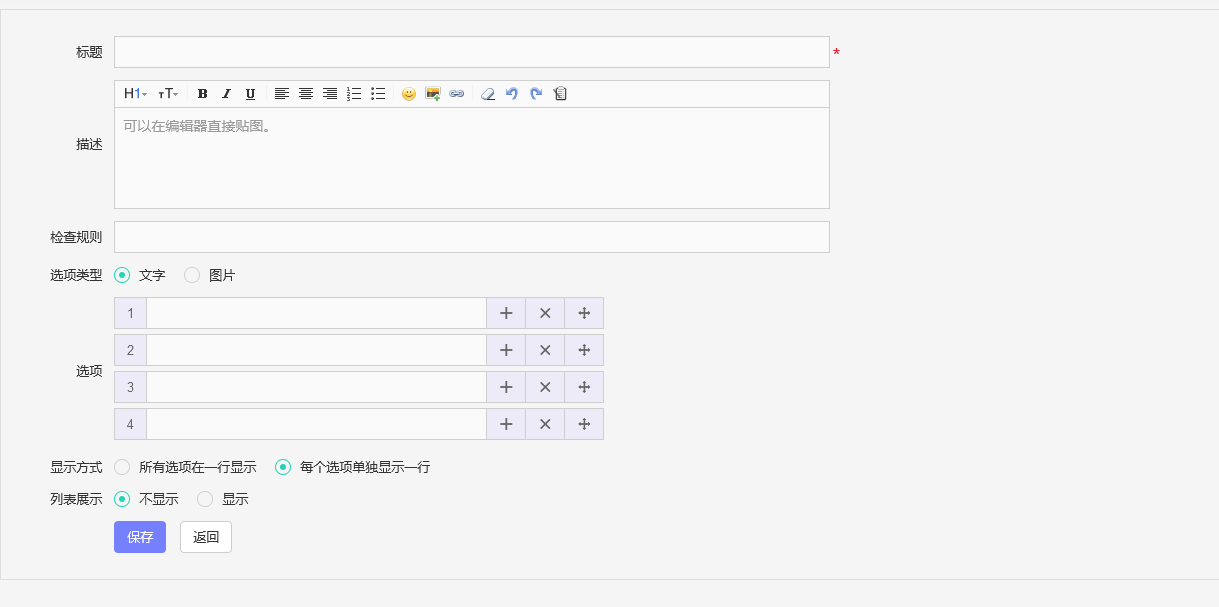Toggle bold formatting in the editor toolbar
Viewport: 1219px width, 607px height.
coord(202,94)
